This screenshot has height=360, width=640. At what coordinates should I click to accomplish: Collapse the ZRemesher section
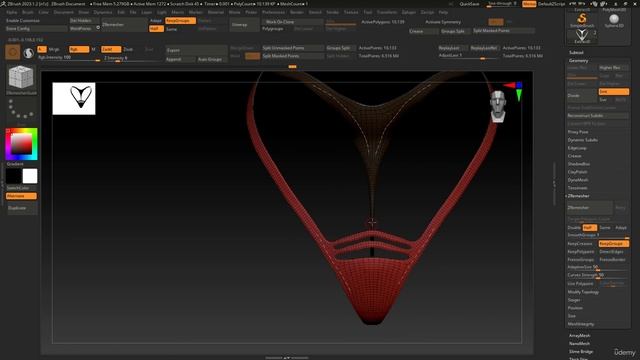coord(578,196)
